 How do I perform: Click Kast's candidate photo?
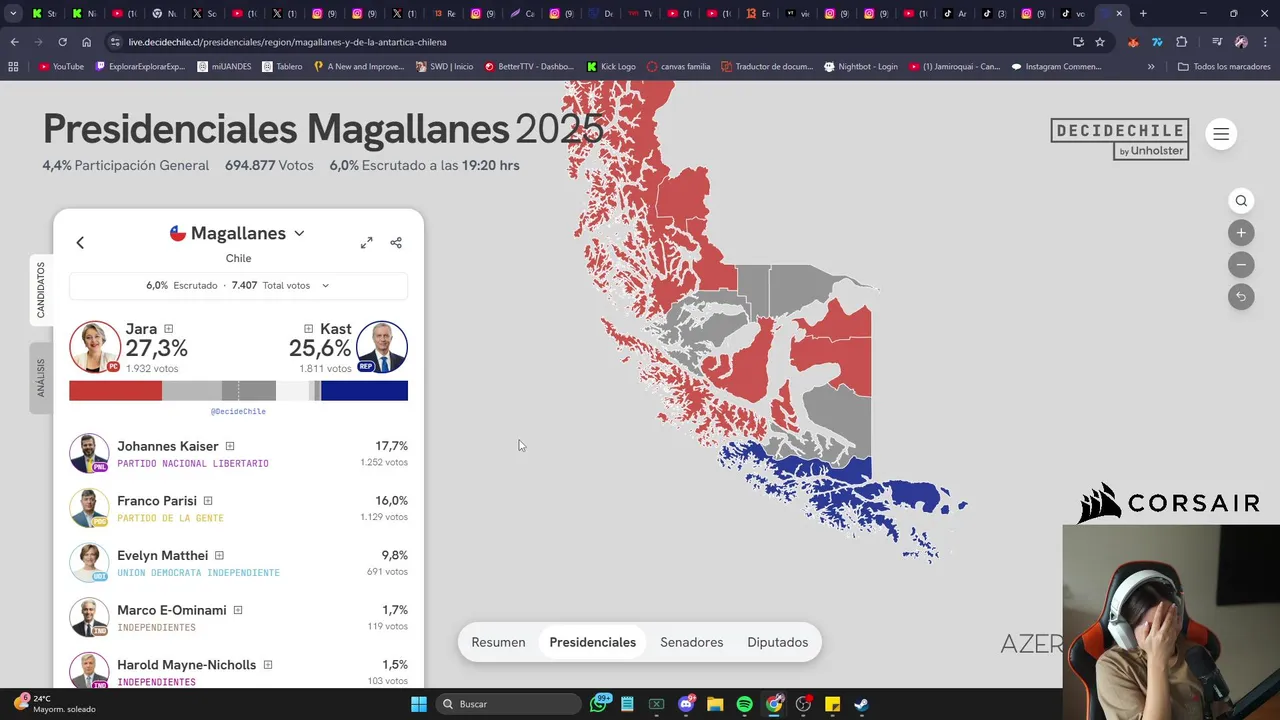[381, 346]
